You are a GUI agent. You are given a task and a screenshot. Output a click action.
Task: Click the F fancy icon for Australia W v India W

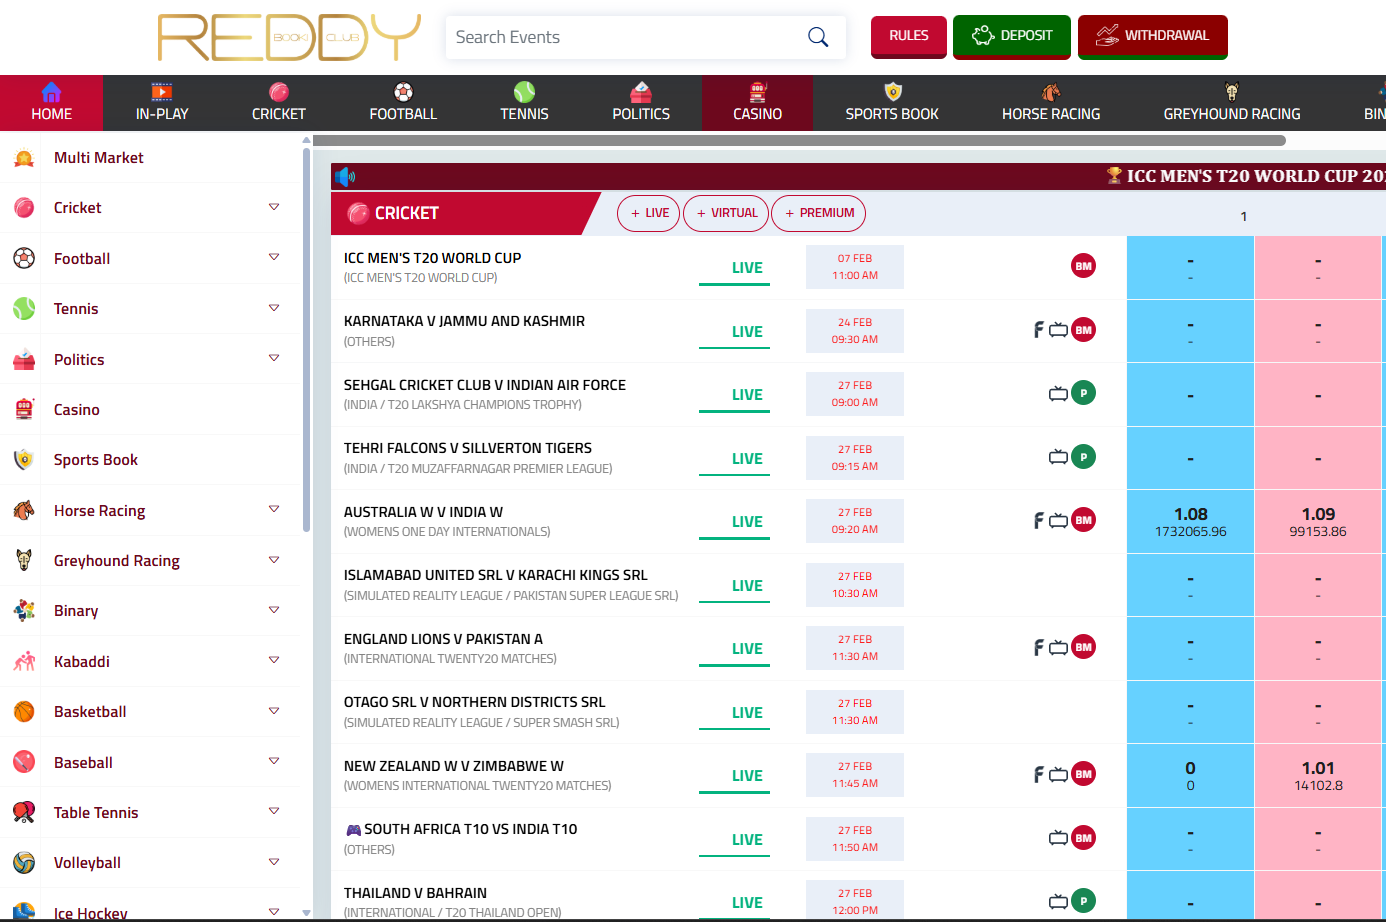coord(1038,520)
